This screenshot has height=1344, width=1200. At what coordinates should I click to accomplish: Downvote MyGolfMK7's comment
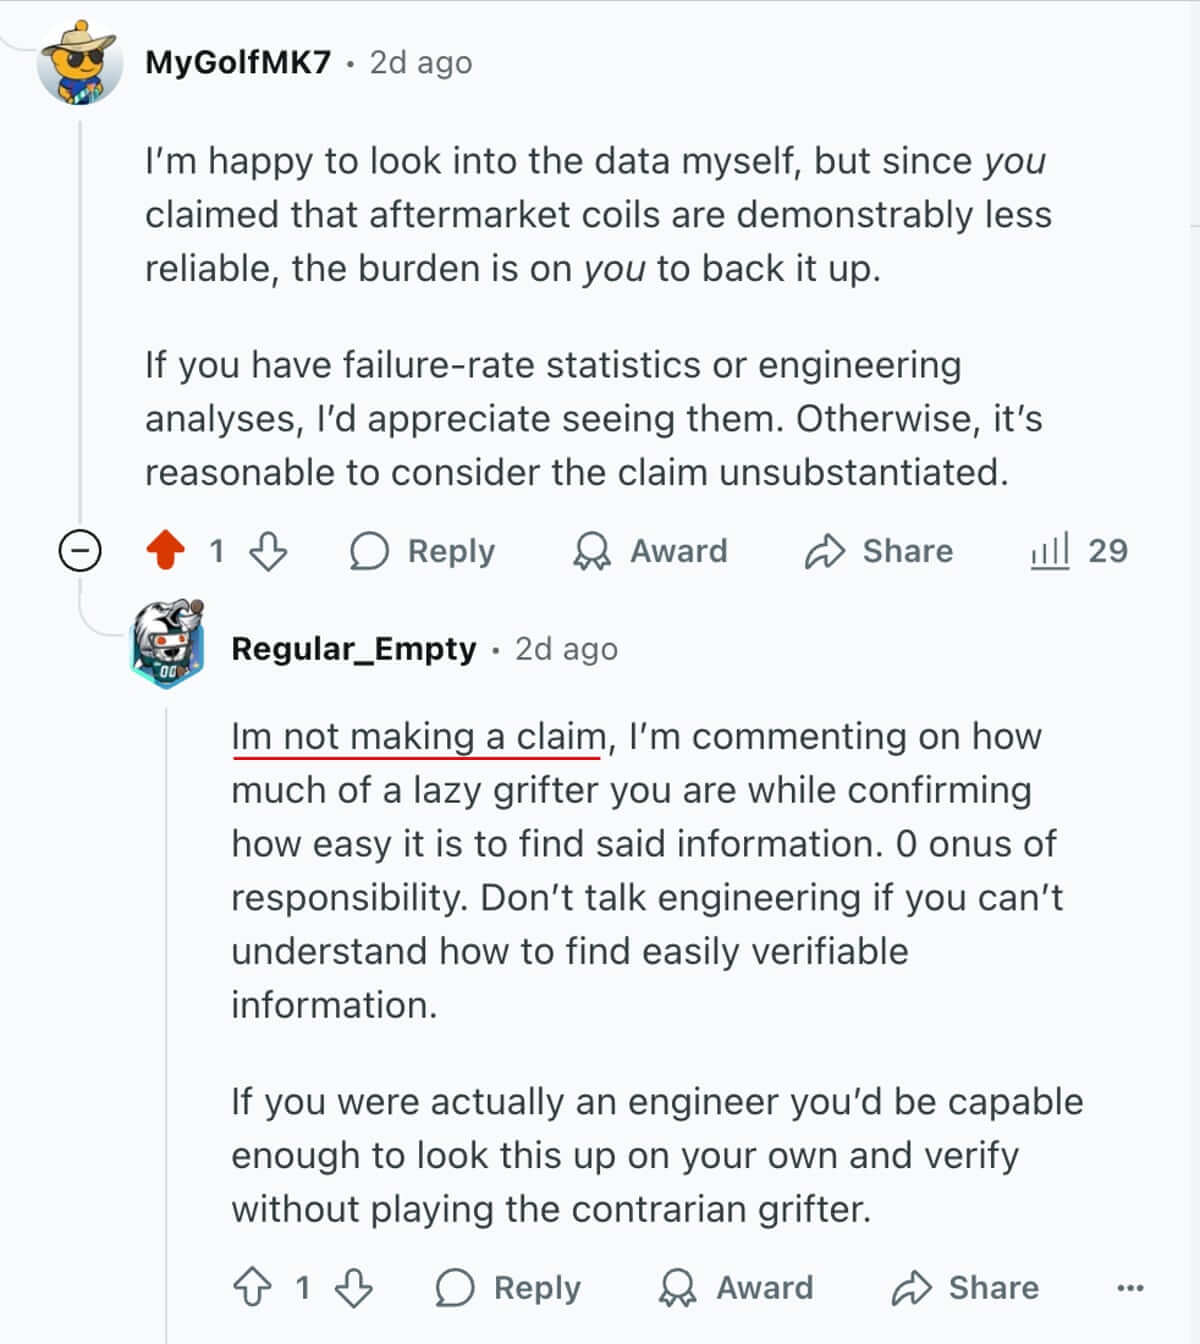click(x=268, y=551)
